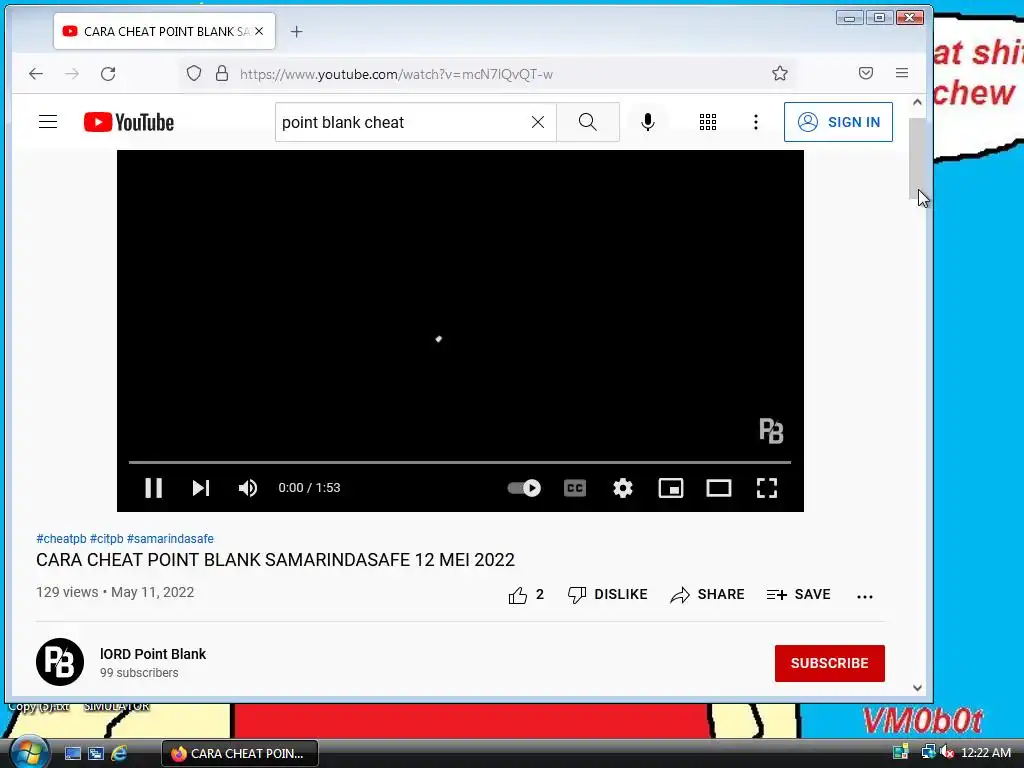The height and width of the screenshot is (768, 1024).
Task: Pause the video playback
Action: (x=153, y=488)
